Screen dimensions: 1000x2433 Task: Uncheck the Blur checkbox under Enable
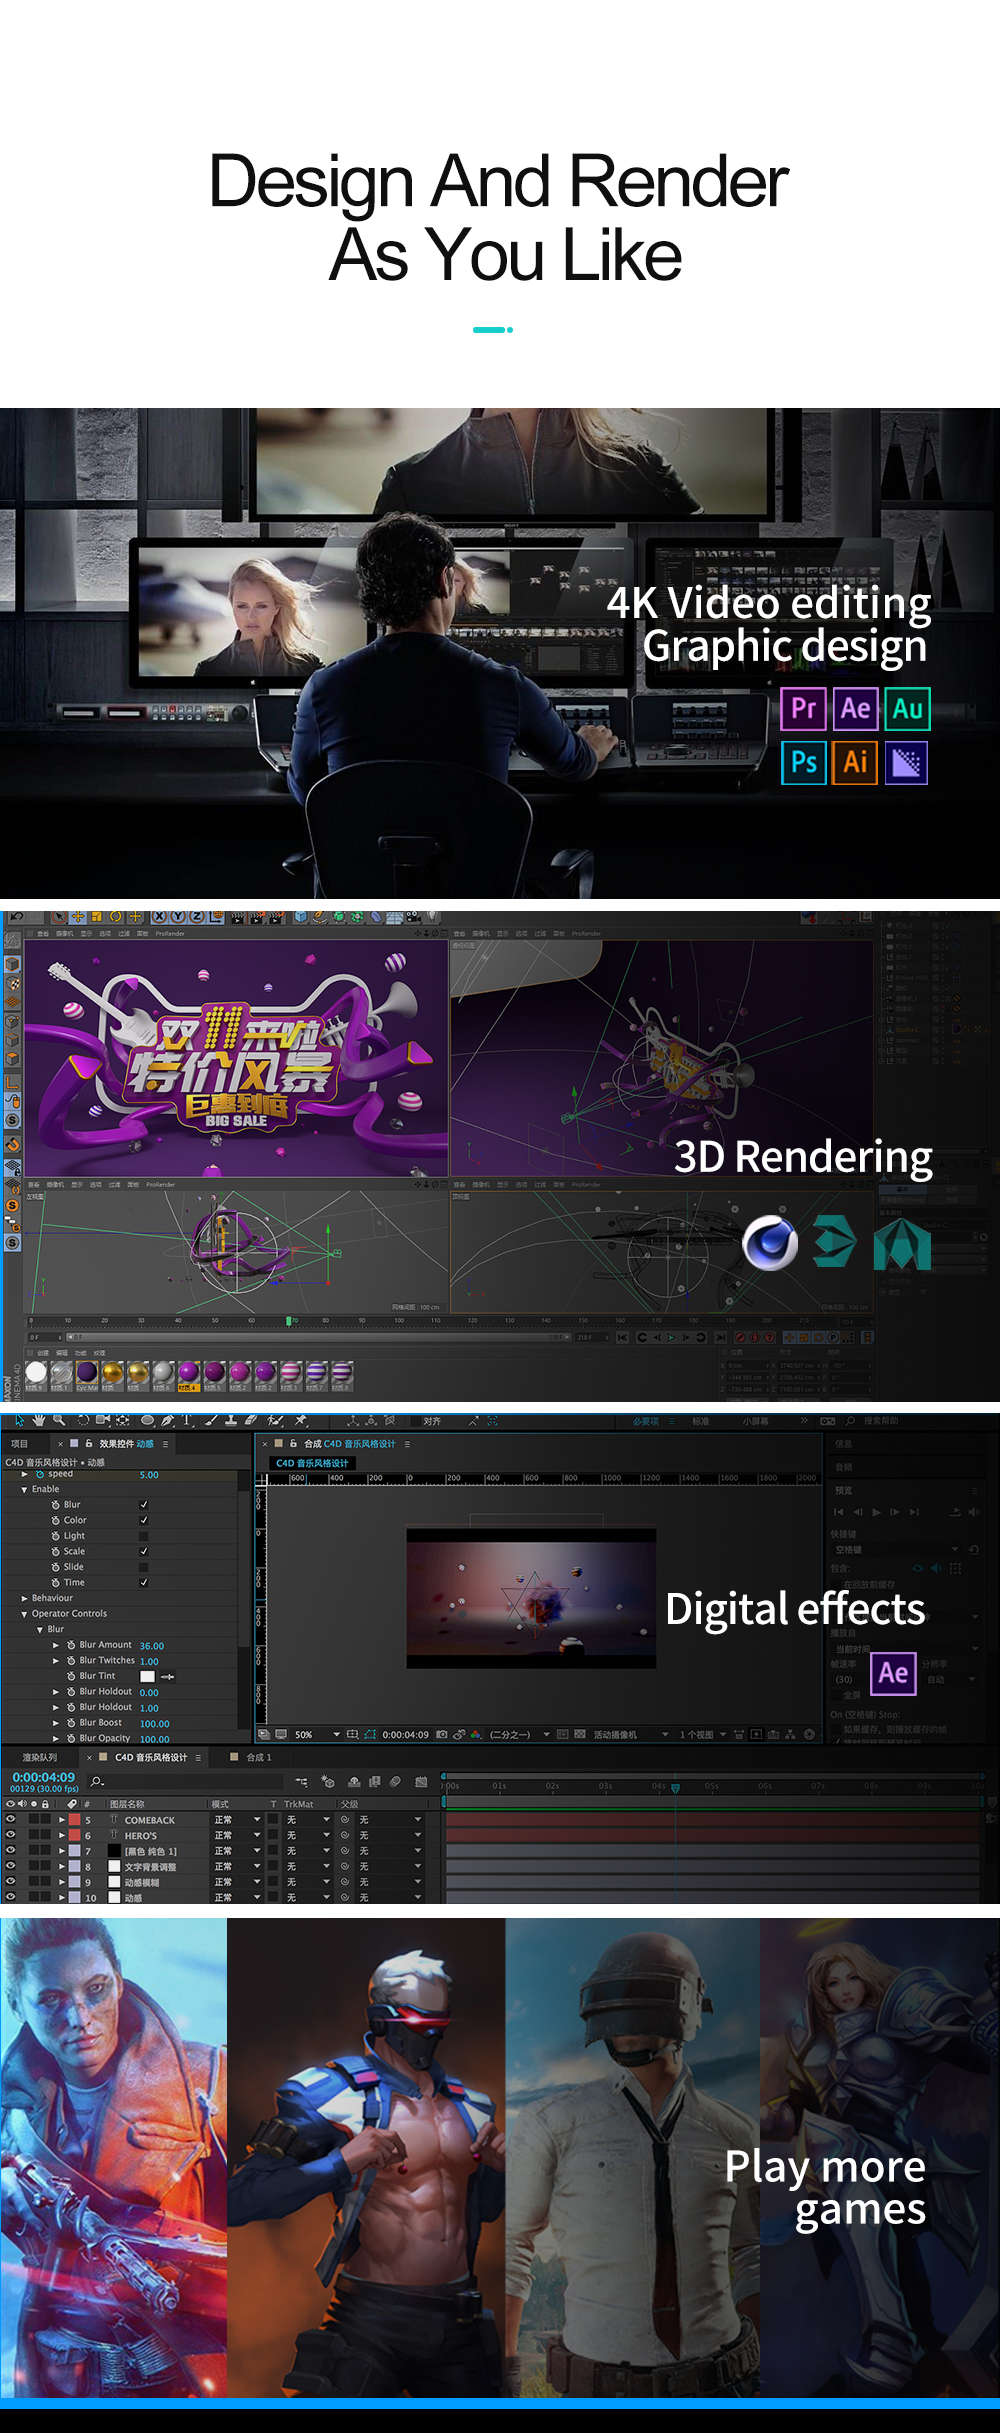pyautogui.click(x=144, y=1505)
